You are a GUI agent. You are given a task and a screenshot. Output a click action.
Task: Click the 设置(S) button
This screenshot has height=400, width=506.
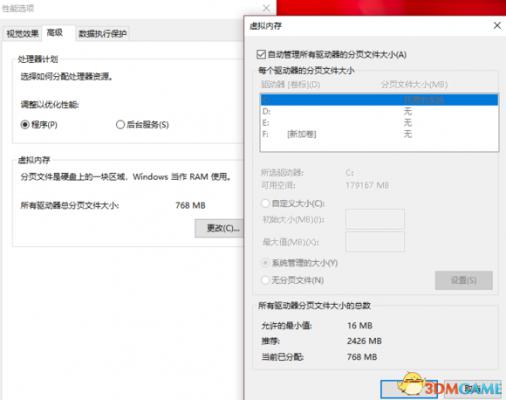click(x=464, y=280)
